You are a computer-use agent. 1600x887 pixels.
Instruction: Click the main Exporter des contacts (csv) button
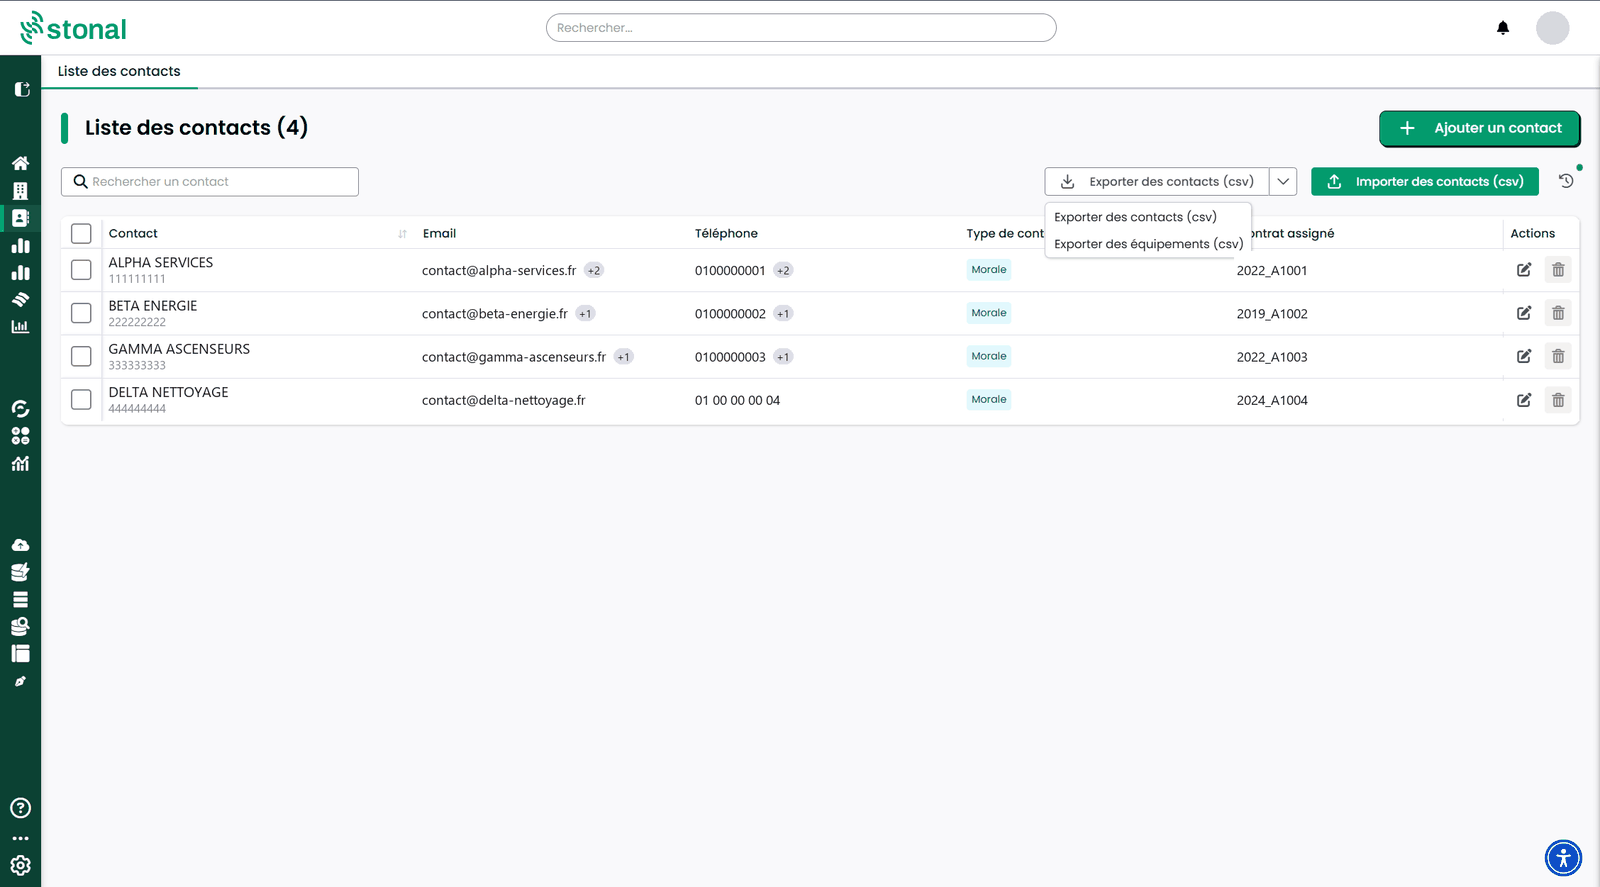click(x=1157, y=181)
